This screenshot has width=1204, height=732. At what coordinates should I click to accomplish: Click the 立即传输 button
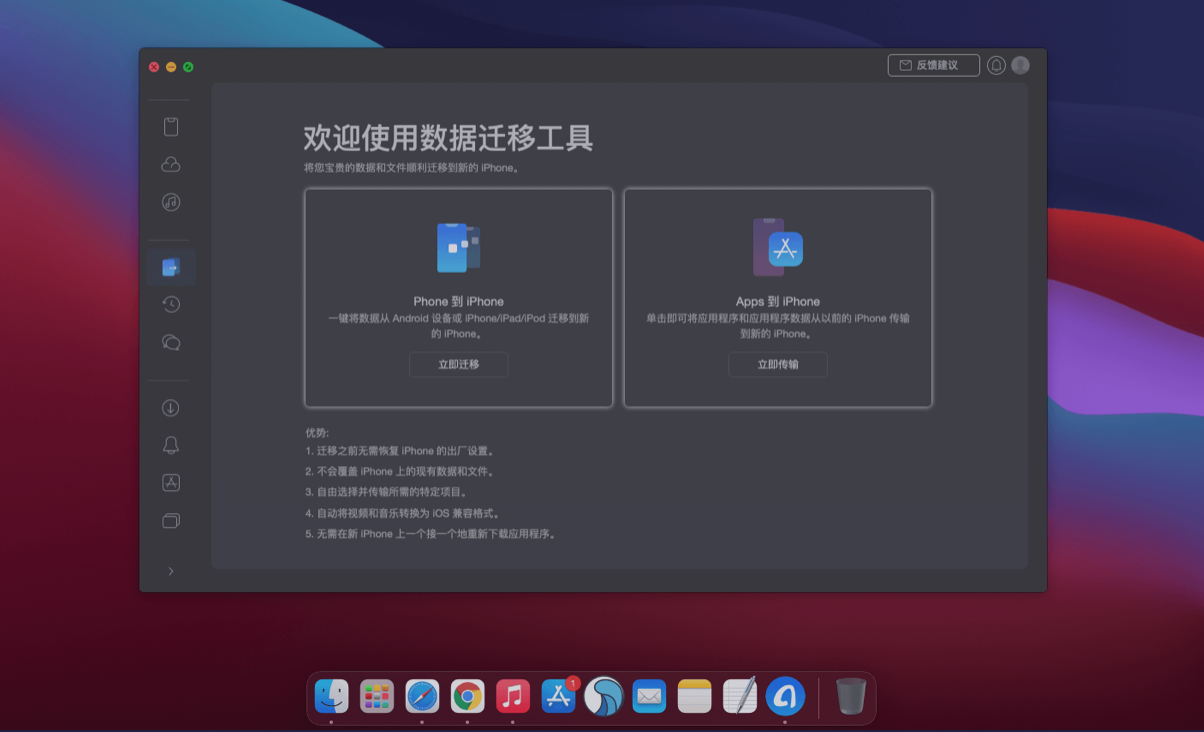pyautogui.click(x=777, y=365)
